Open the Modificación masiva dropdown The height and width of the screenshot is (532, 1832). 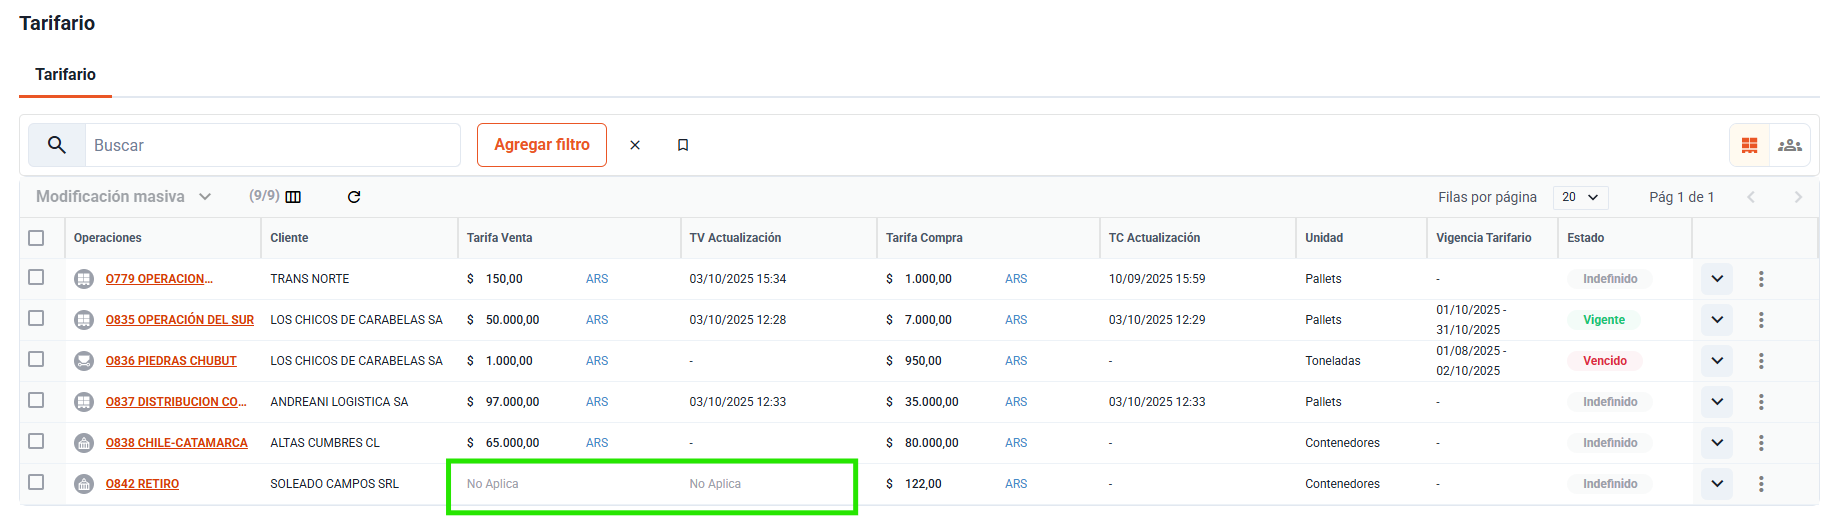coord(124,197)
